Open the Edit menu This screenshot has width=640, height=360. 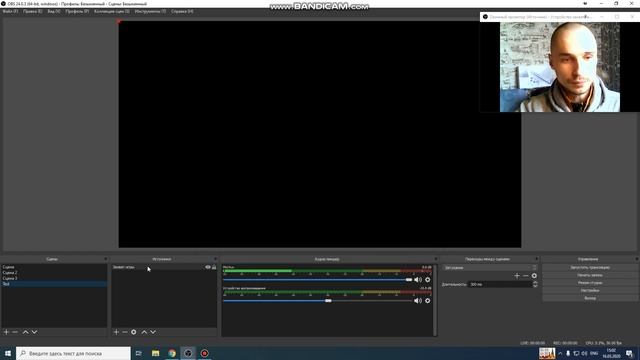(32, 11)
